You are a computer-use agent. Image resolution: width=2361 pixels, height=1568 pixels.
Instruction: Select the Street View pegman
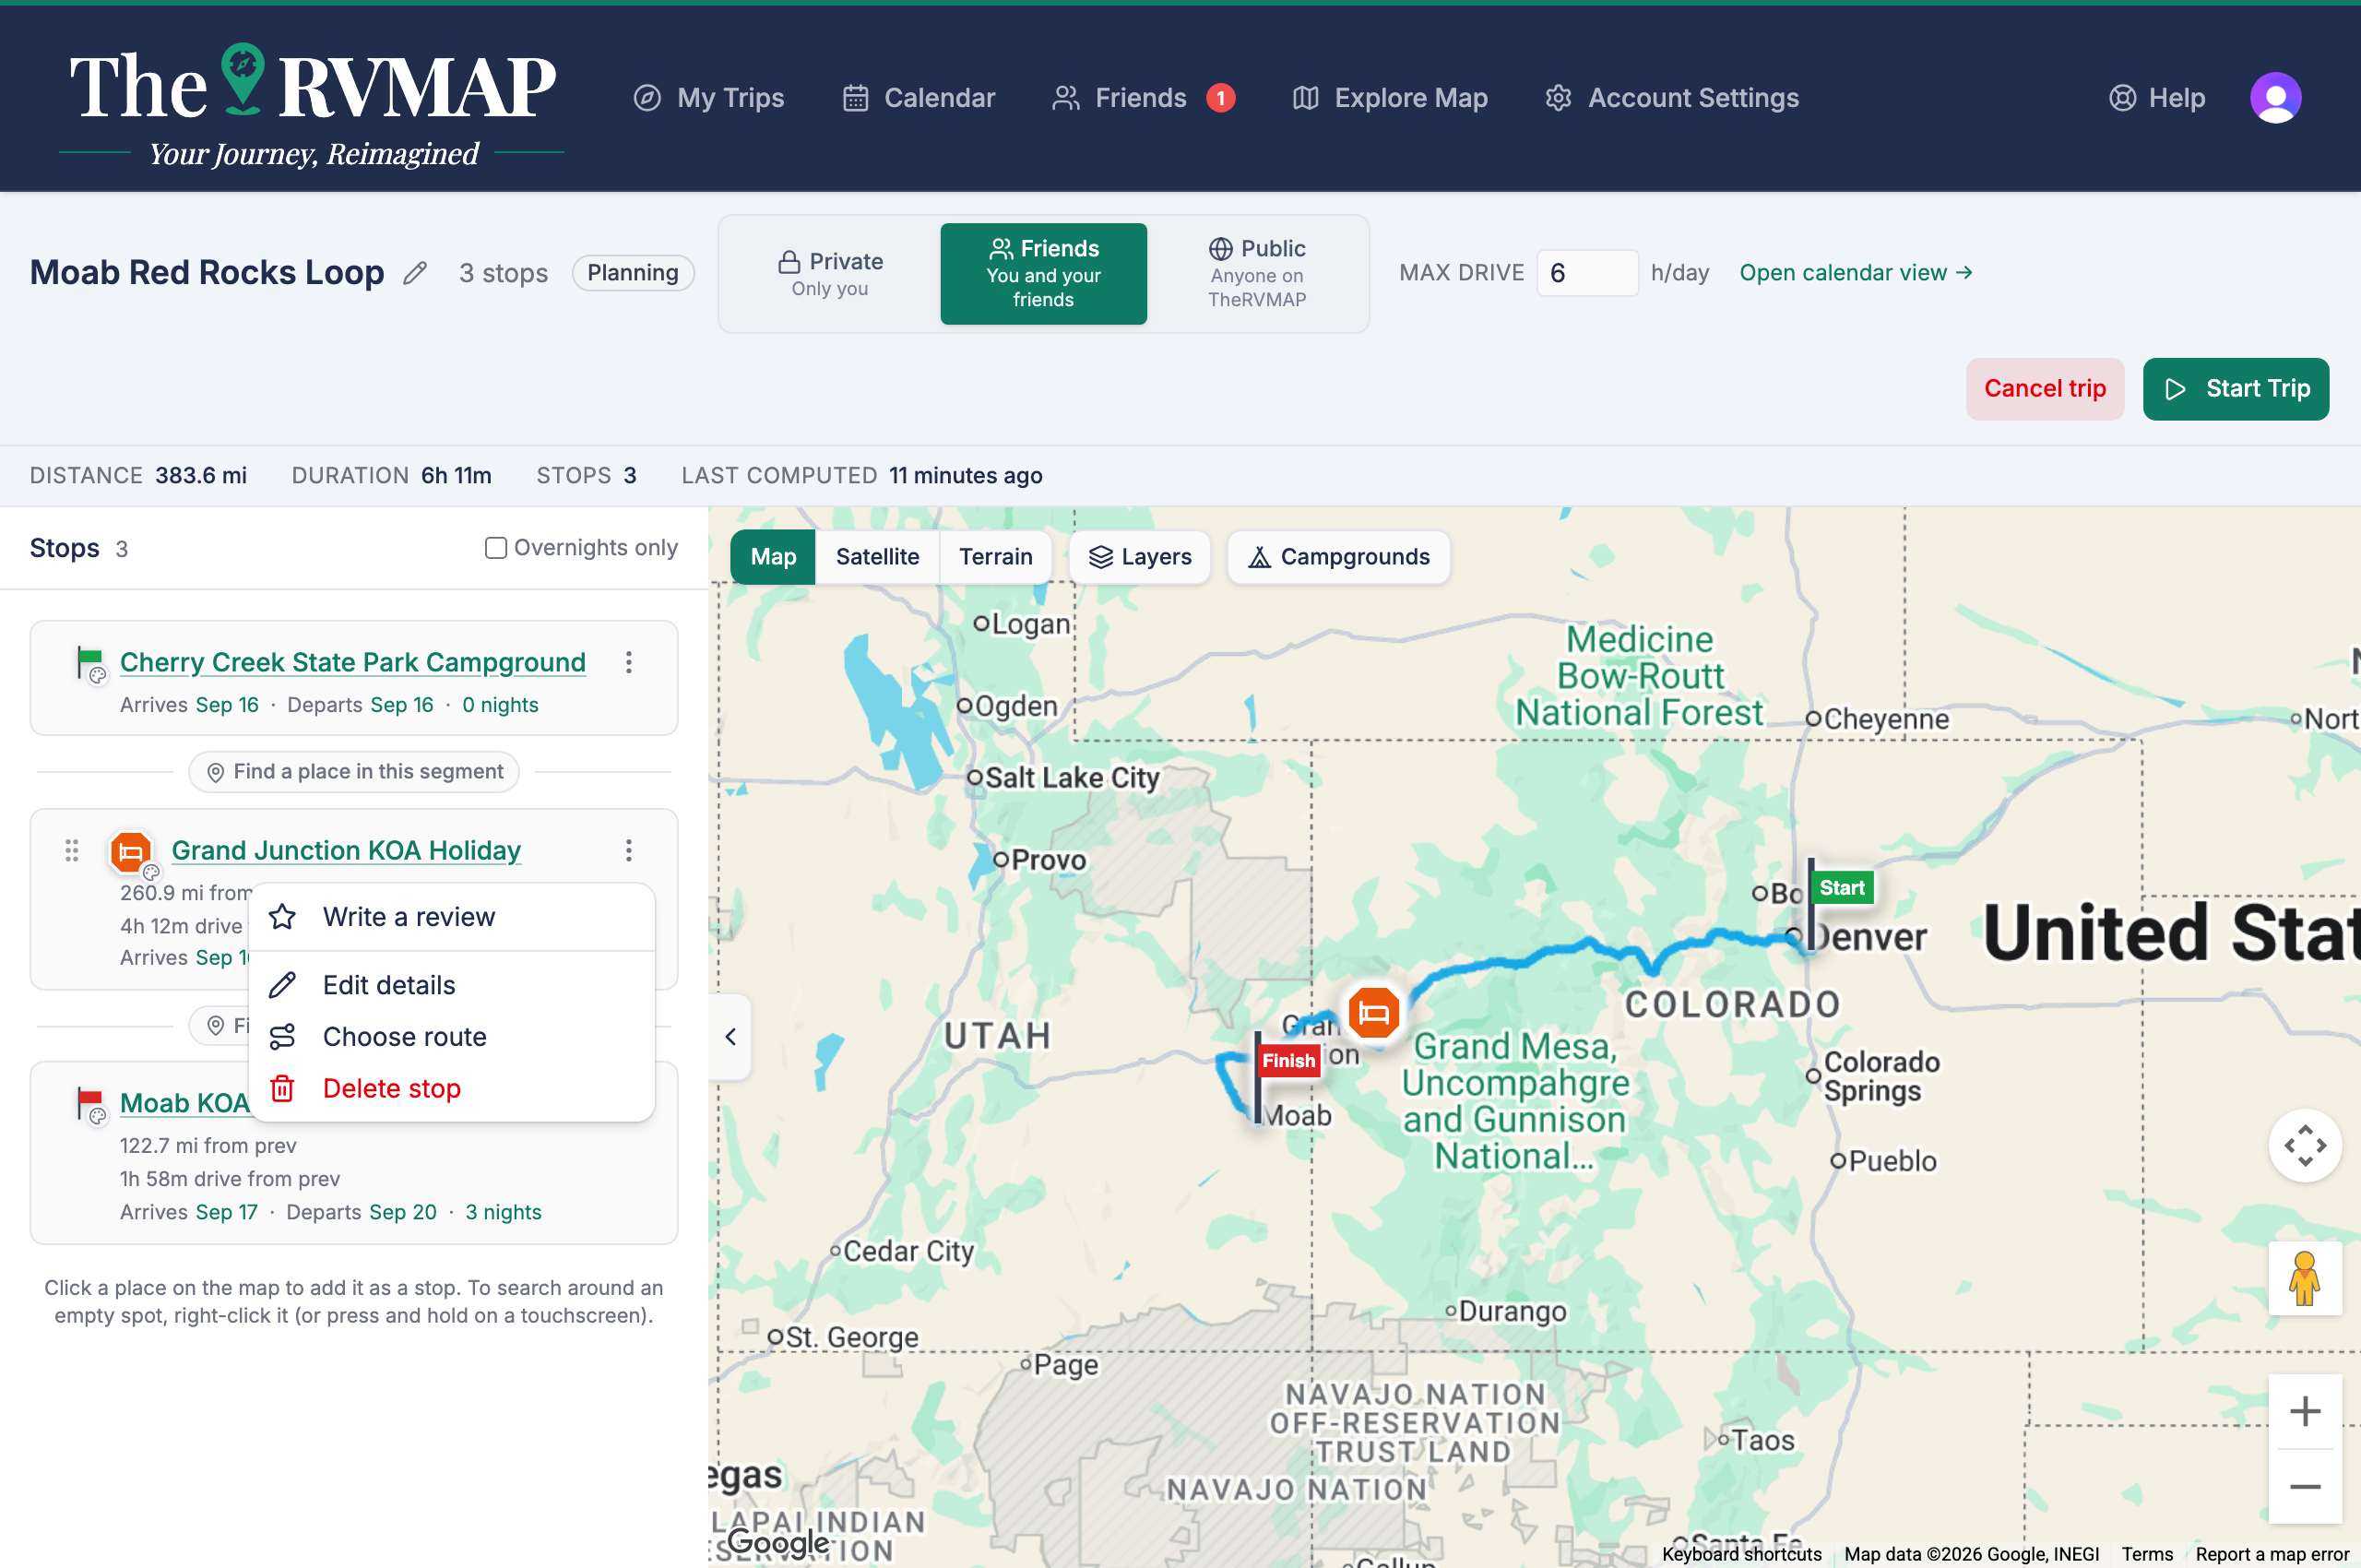(2304, 1278)
